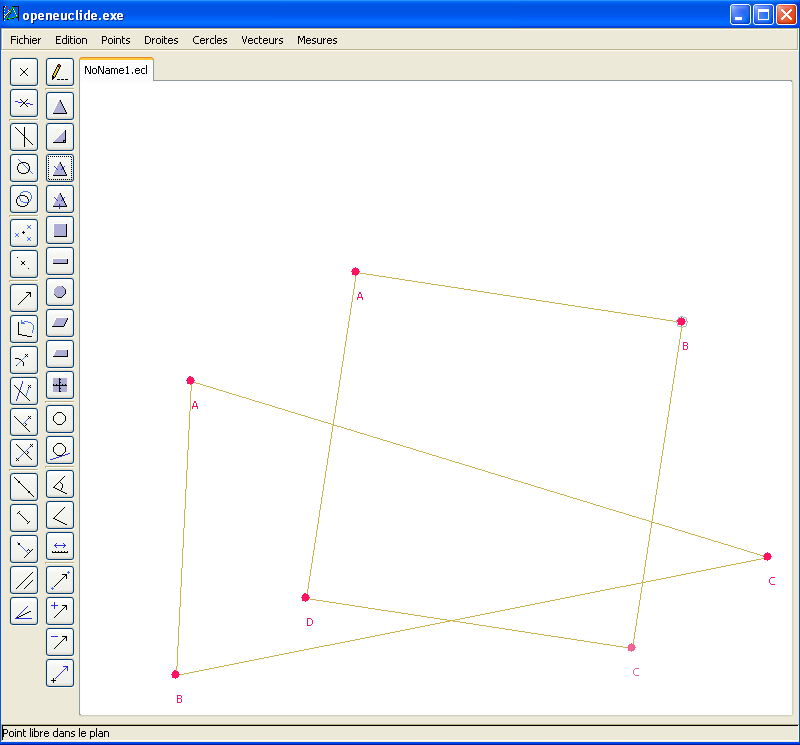The image size is (800, 745).
Task: Click point B of the quadrilateral
Action: pos(681,321)
